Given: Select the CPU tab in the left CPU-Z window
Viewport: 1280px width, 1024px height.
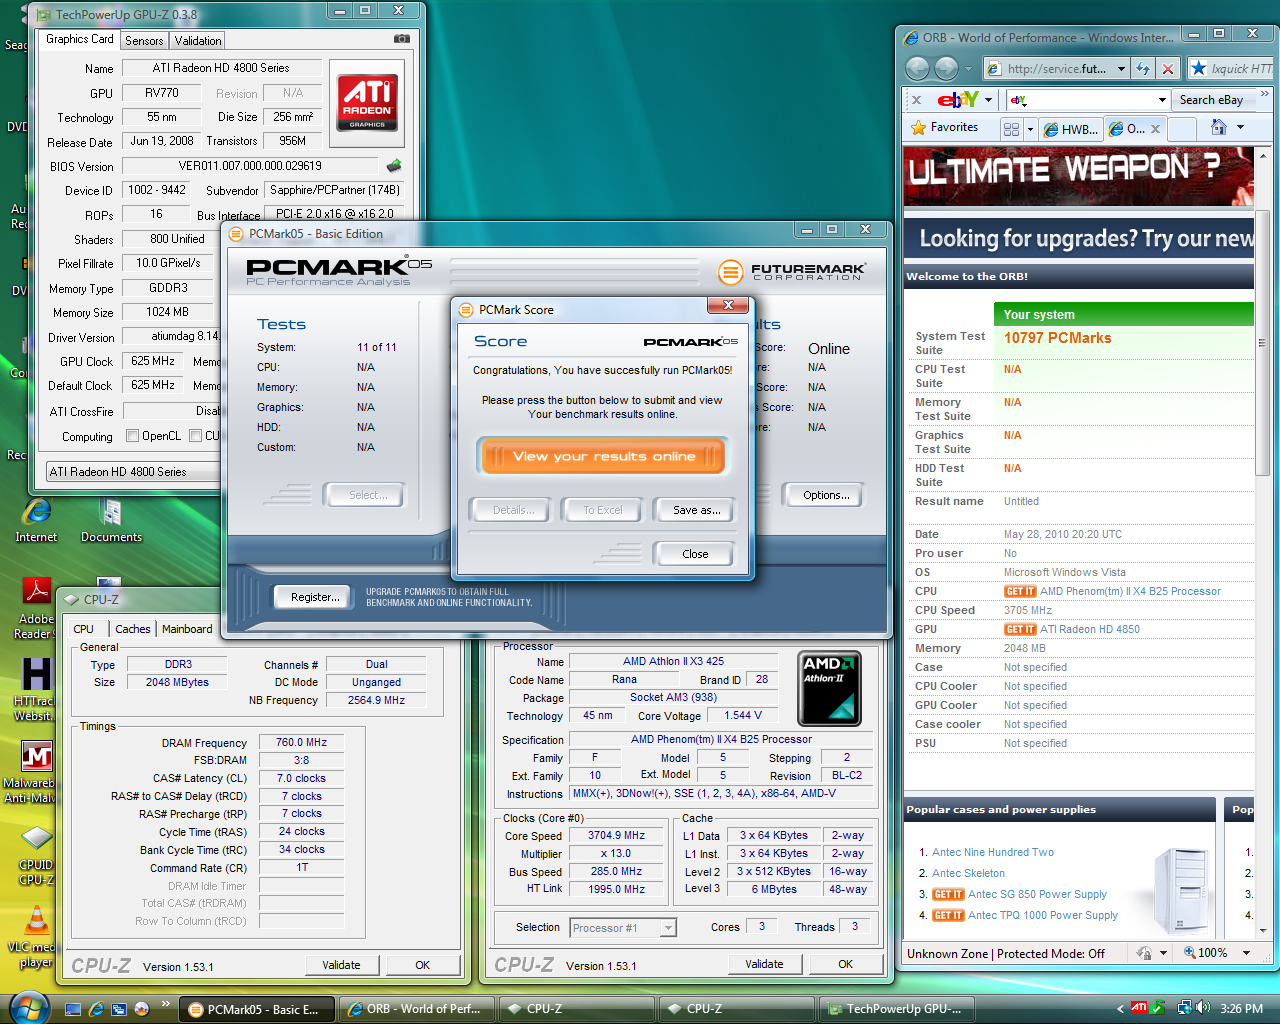Looking at the screenshot, I should tap(84, 629).
